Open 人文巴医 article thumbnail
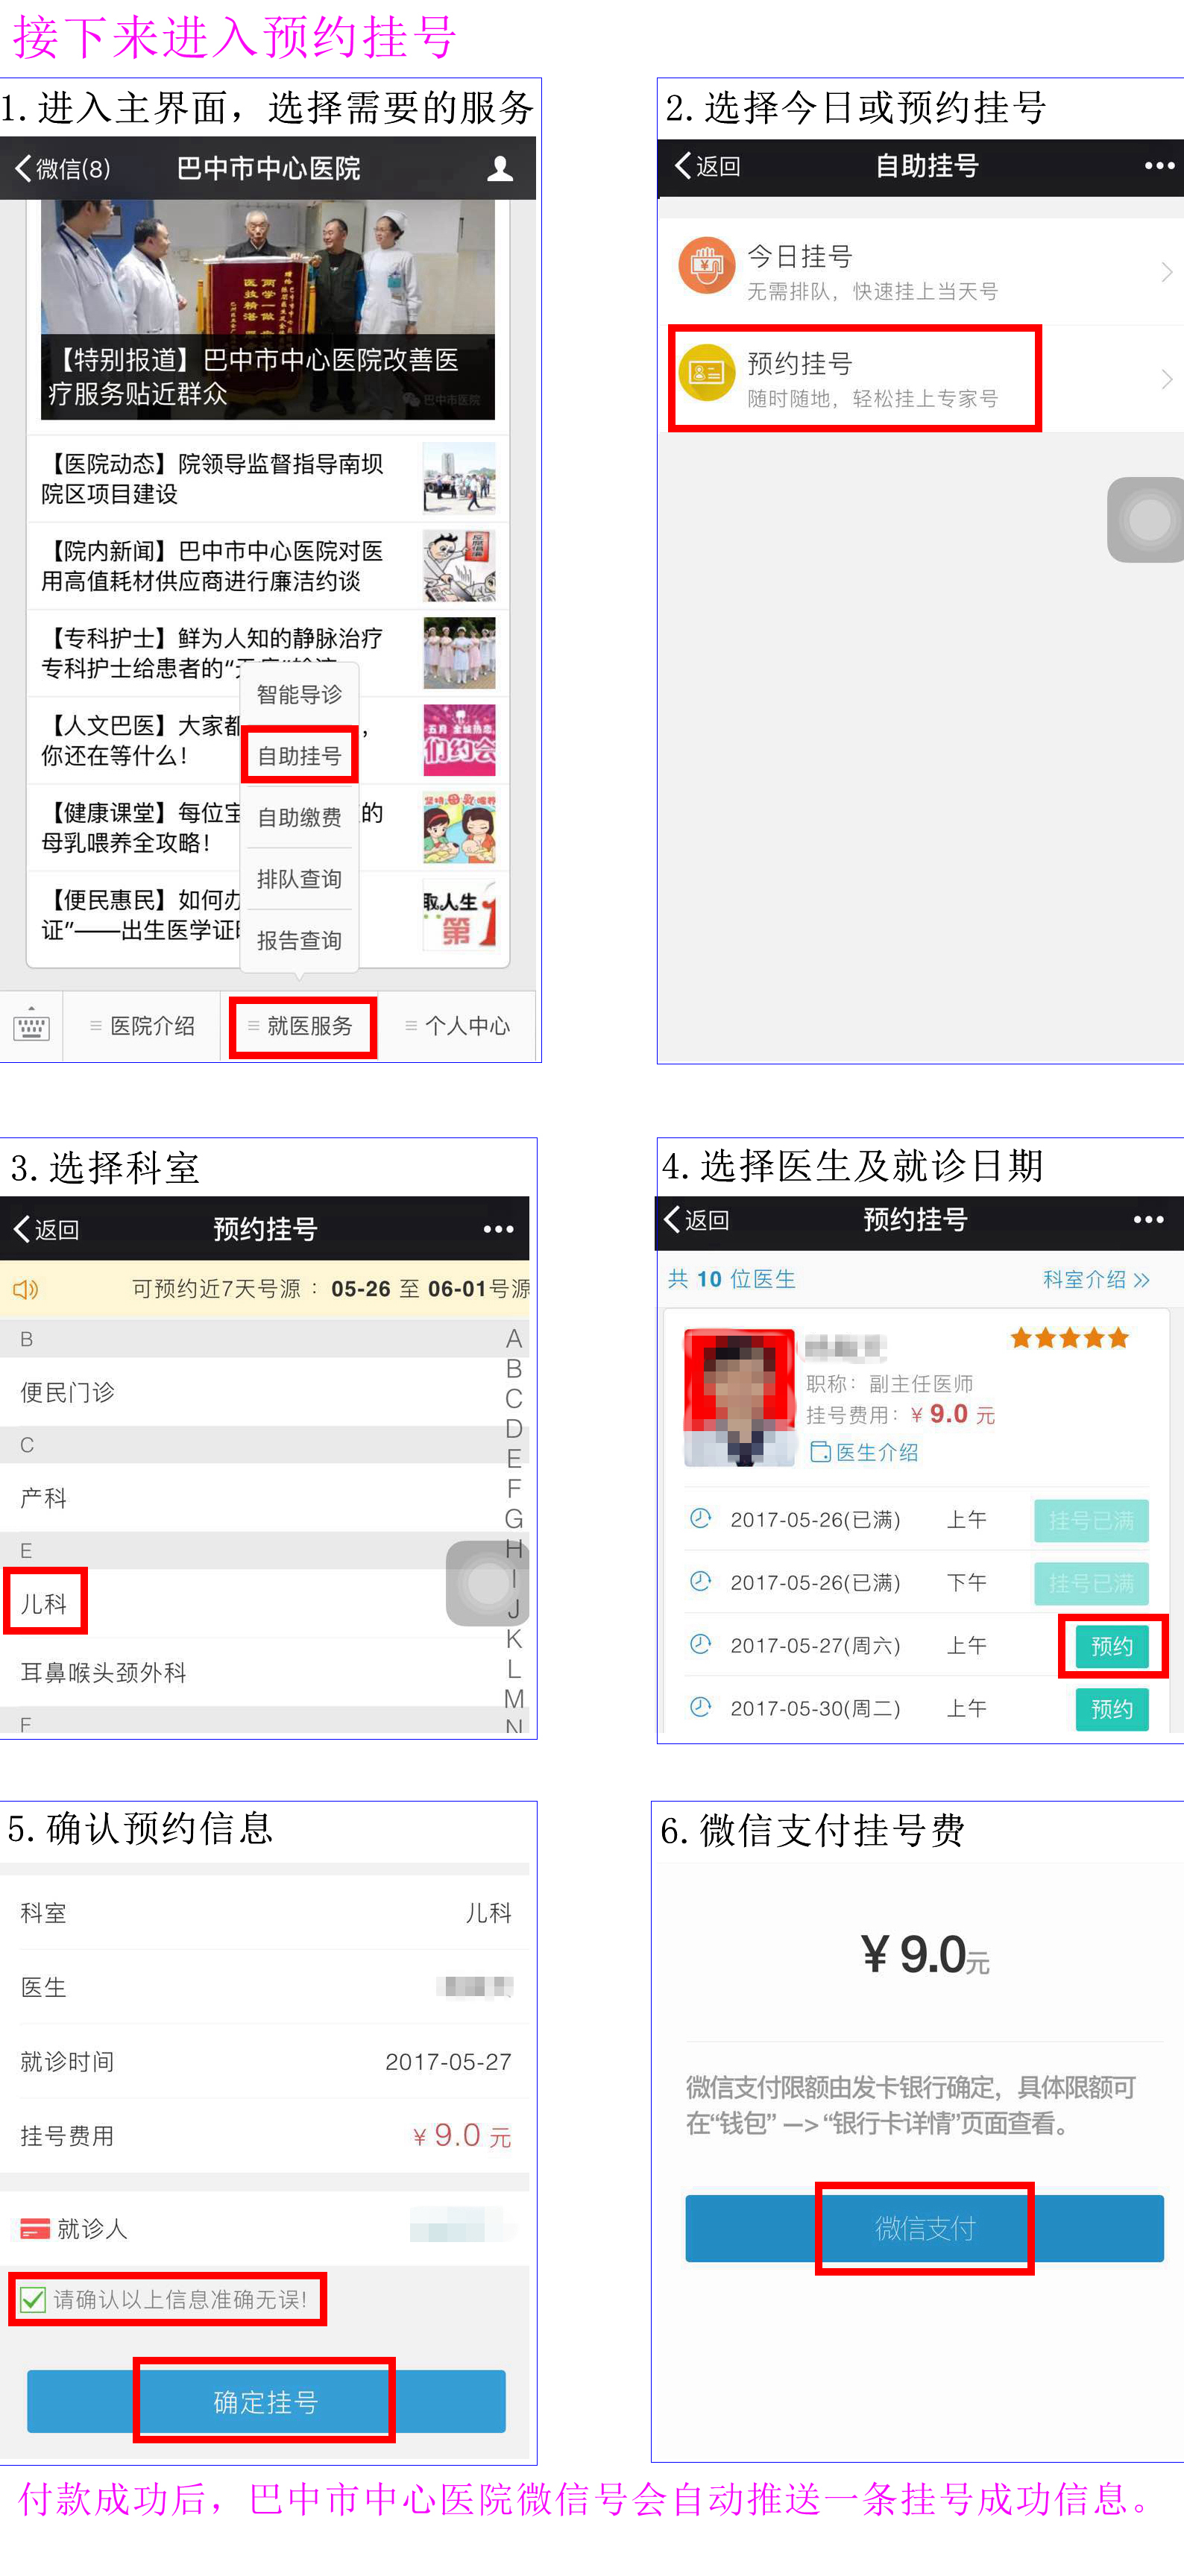Viewport: 1184px width, 2576px height. pyautogui.click(x=459, y=740)
